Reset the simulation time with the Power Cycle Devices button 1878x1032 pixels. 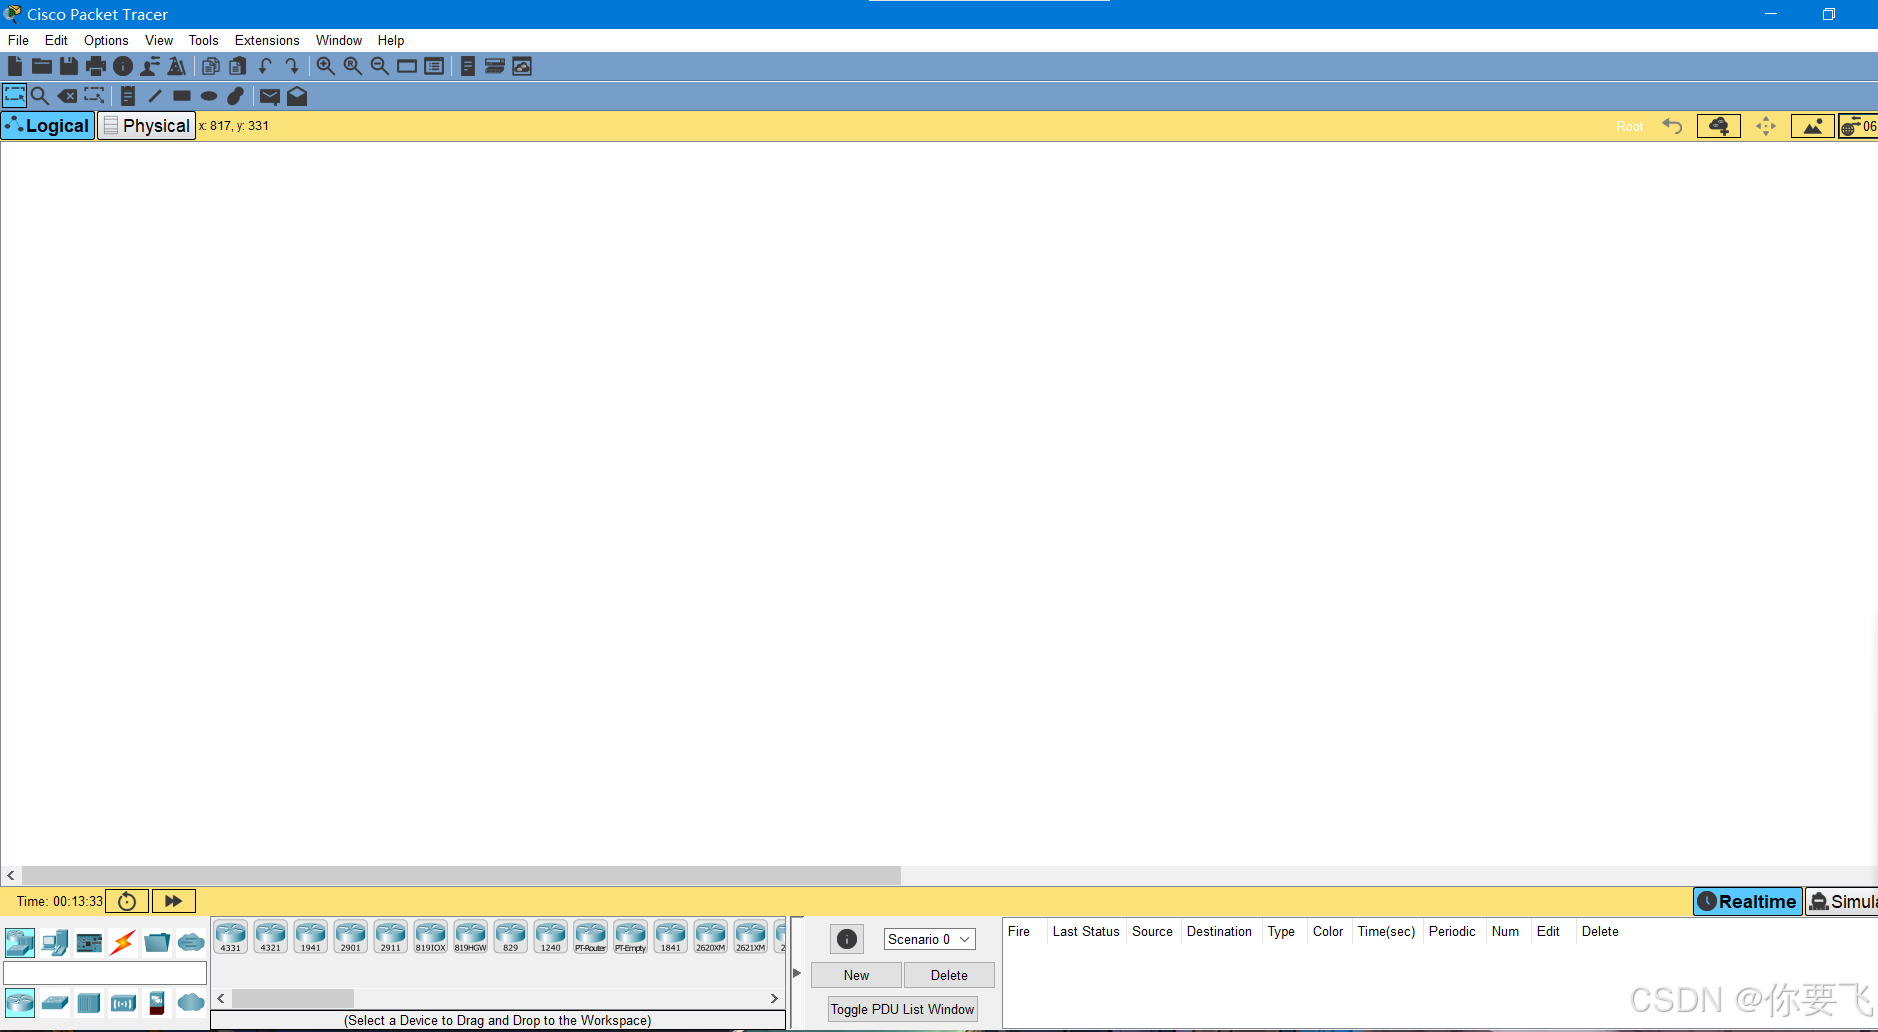(127, 901)
